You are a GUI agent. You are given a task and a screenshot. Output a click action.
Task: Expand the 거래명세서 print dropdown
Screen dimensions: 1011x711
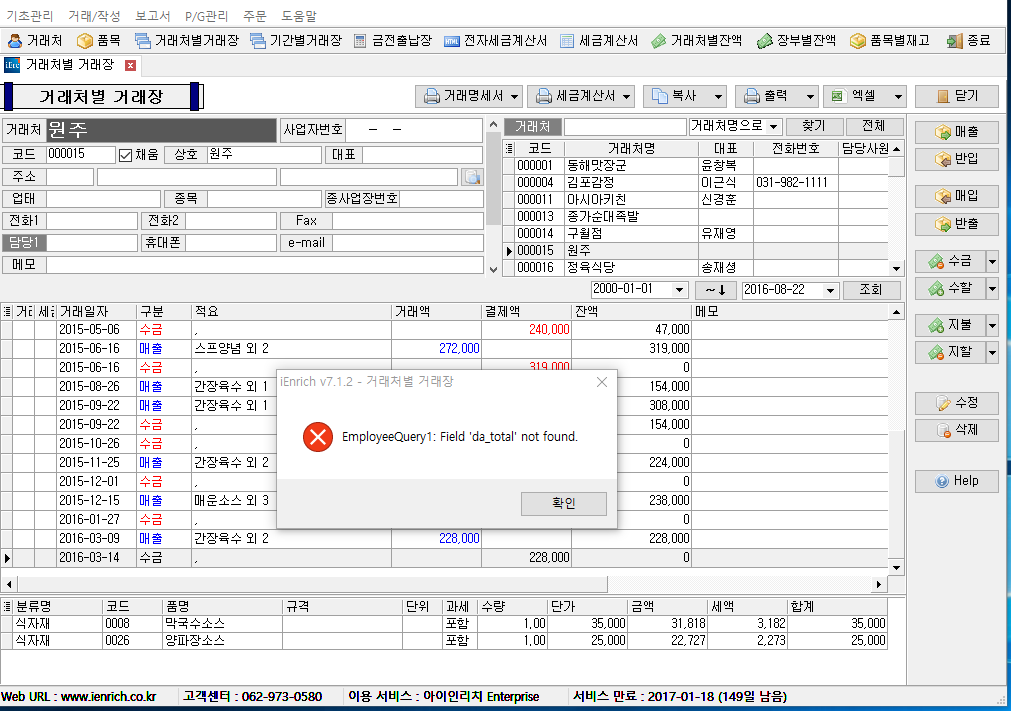click(515, 97)
